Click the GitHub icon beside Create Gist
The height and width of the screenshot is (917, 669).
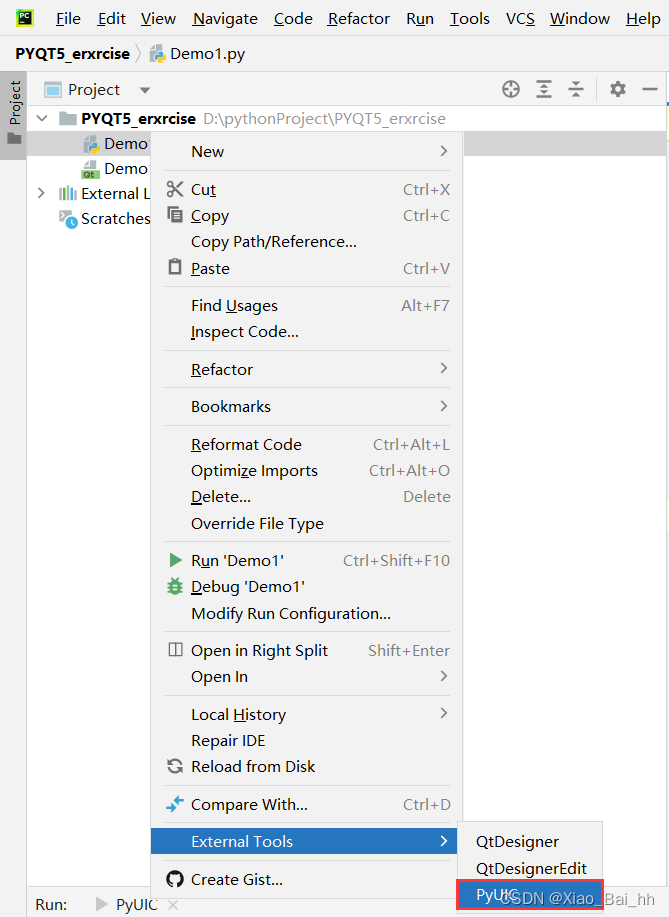(x=175, y=879)
